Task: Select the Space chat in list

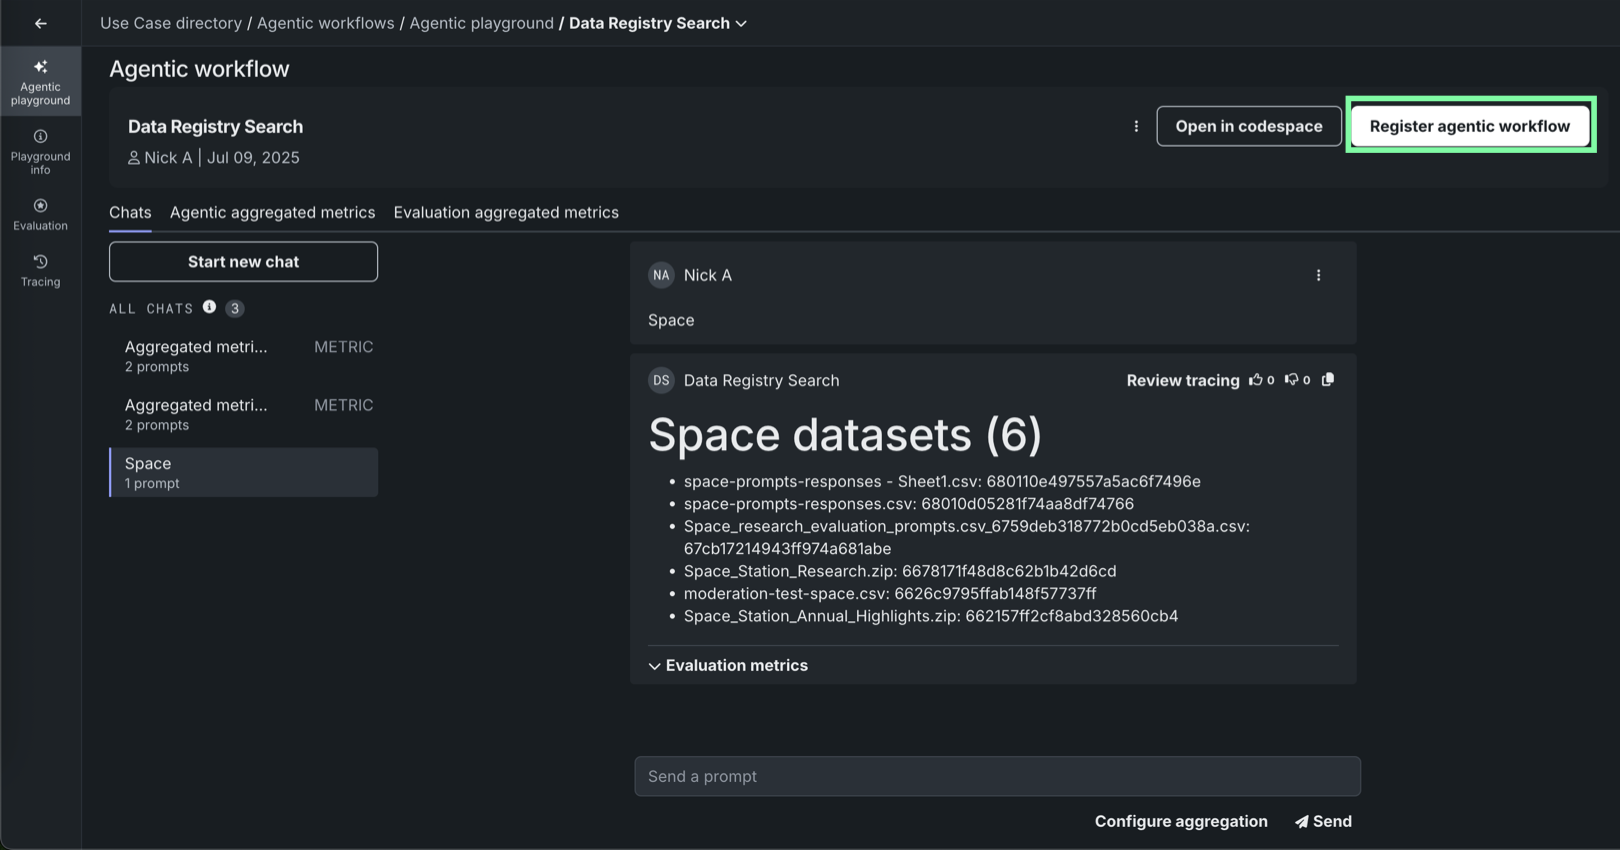Action: (x=243, y=472)
